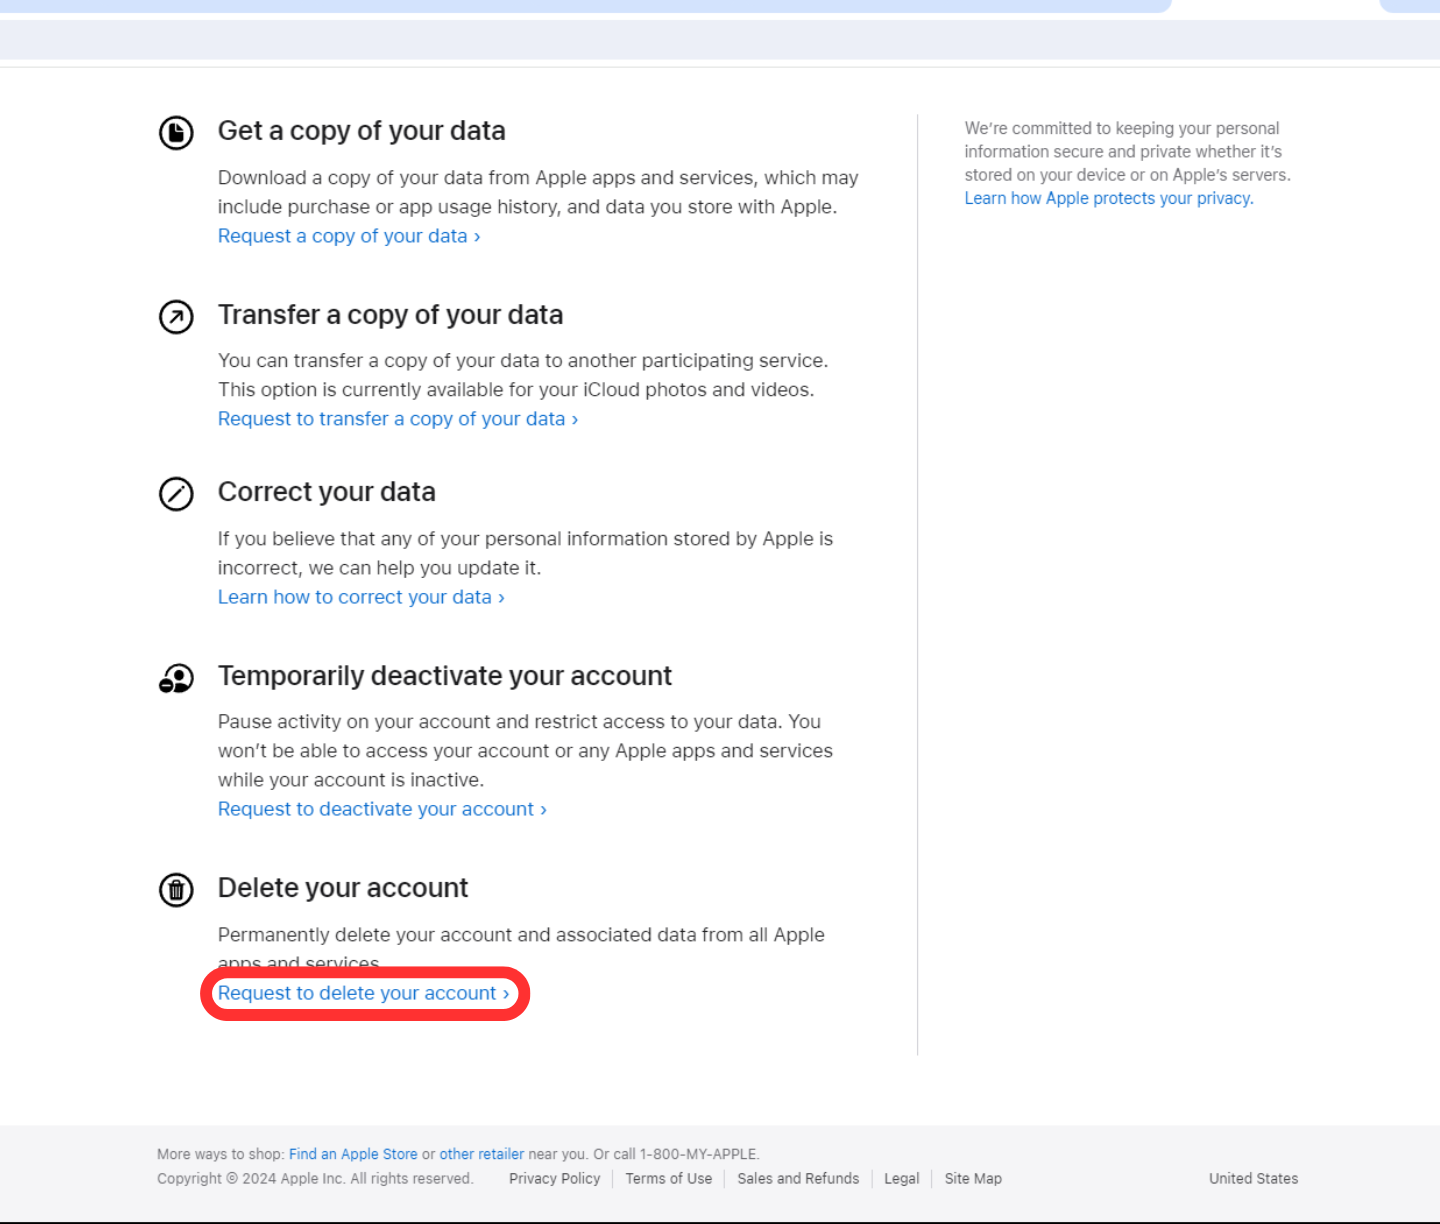Open Request to deactivate your account link
The height and width of the screenshot is (1224, 1440).
[x=381, y=809]
